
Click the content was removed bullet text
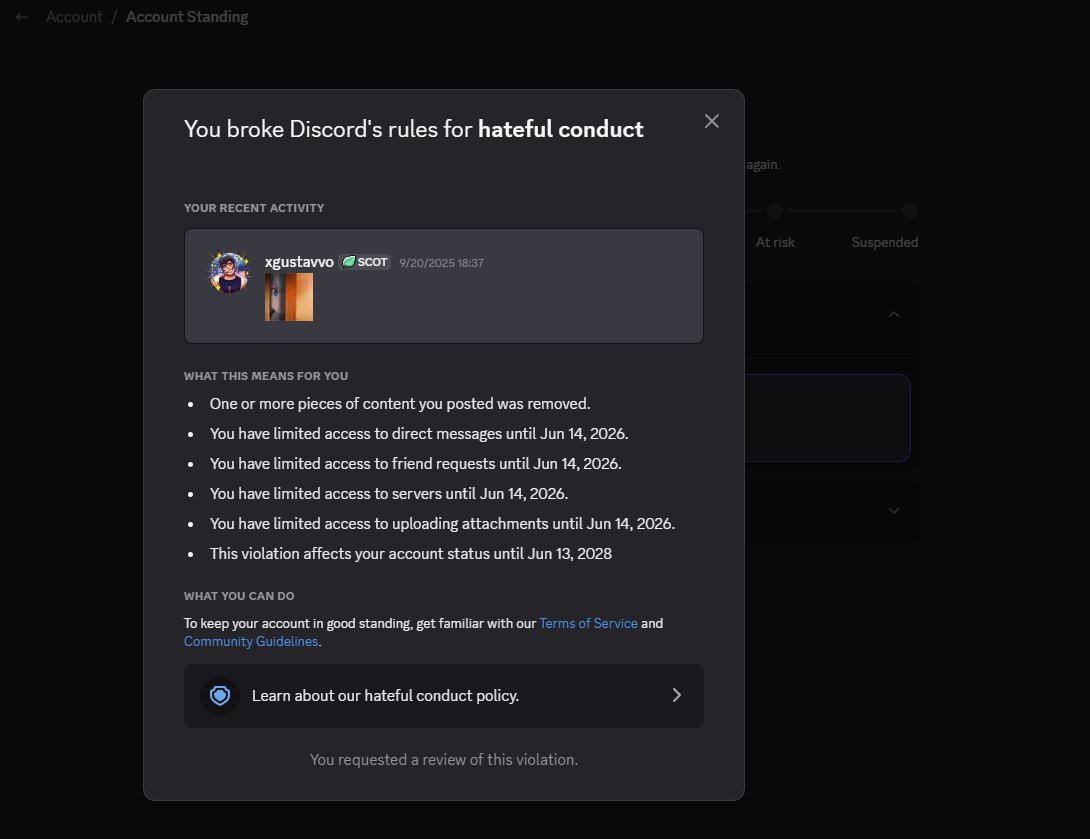click(x=400, y=404)
